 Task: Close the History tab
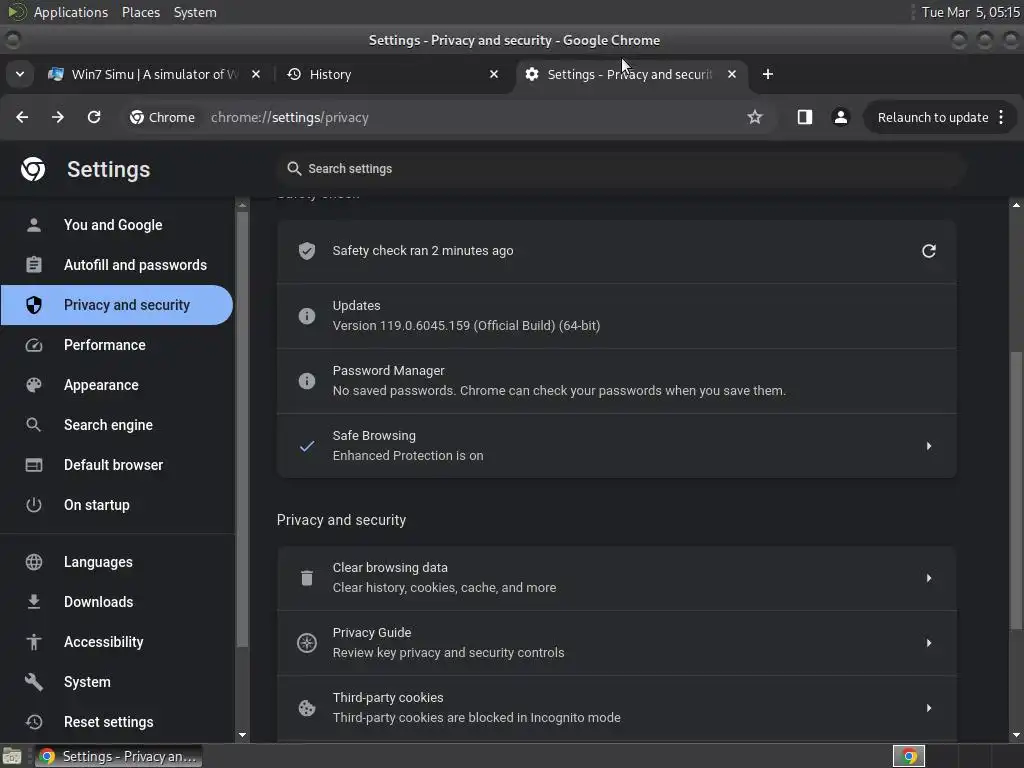(494, 74)
